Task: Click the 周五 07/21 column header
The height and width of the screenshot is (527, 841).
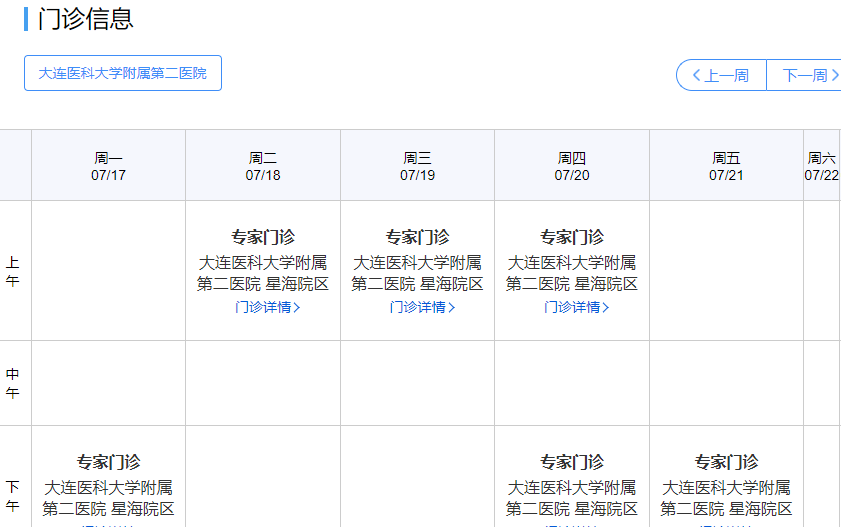Action: coord(726,166)
